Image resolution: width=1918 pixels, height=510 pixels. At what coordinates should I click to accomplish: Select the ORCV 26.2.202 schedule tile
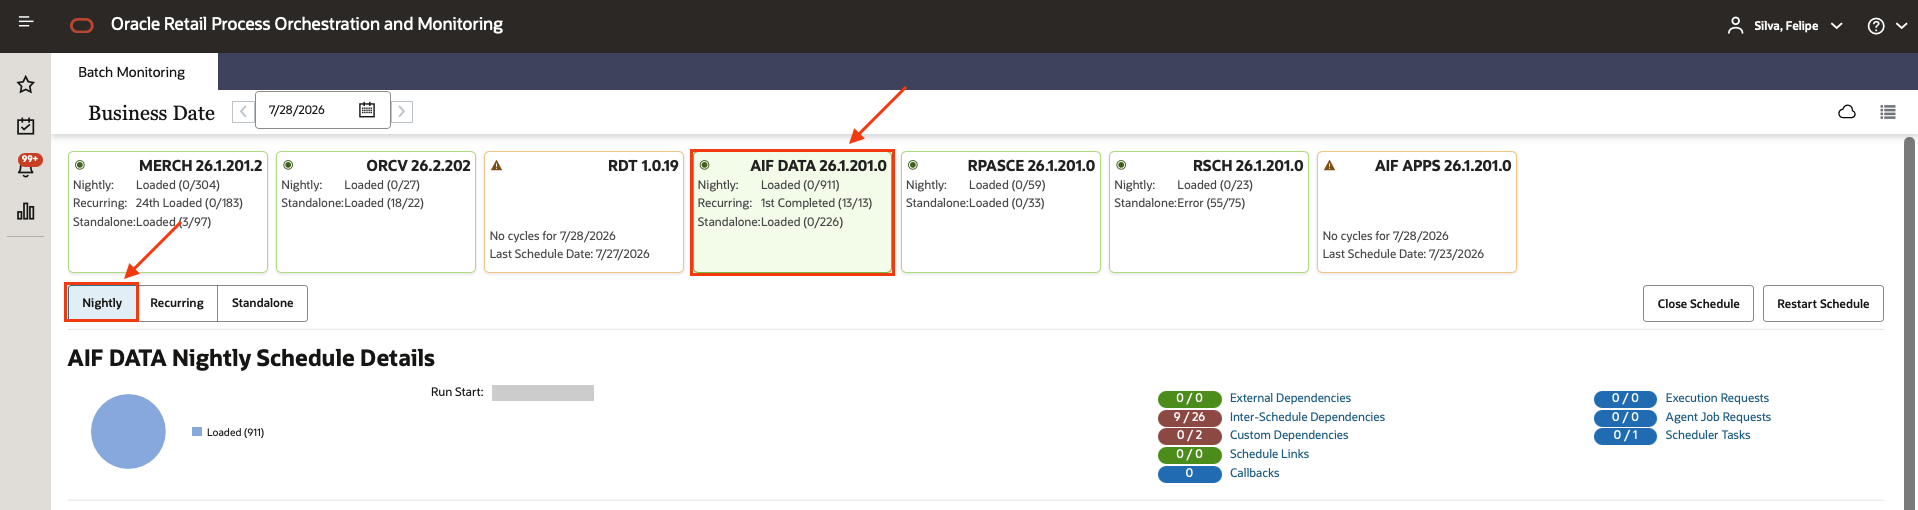click(x=376, y=212)
